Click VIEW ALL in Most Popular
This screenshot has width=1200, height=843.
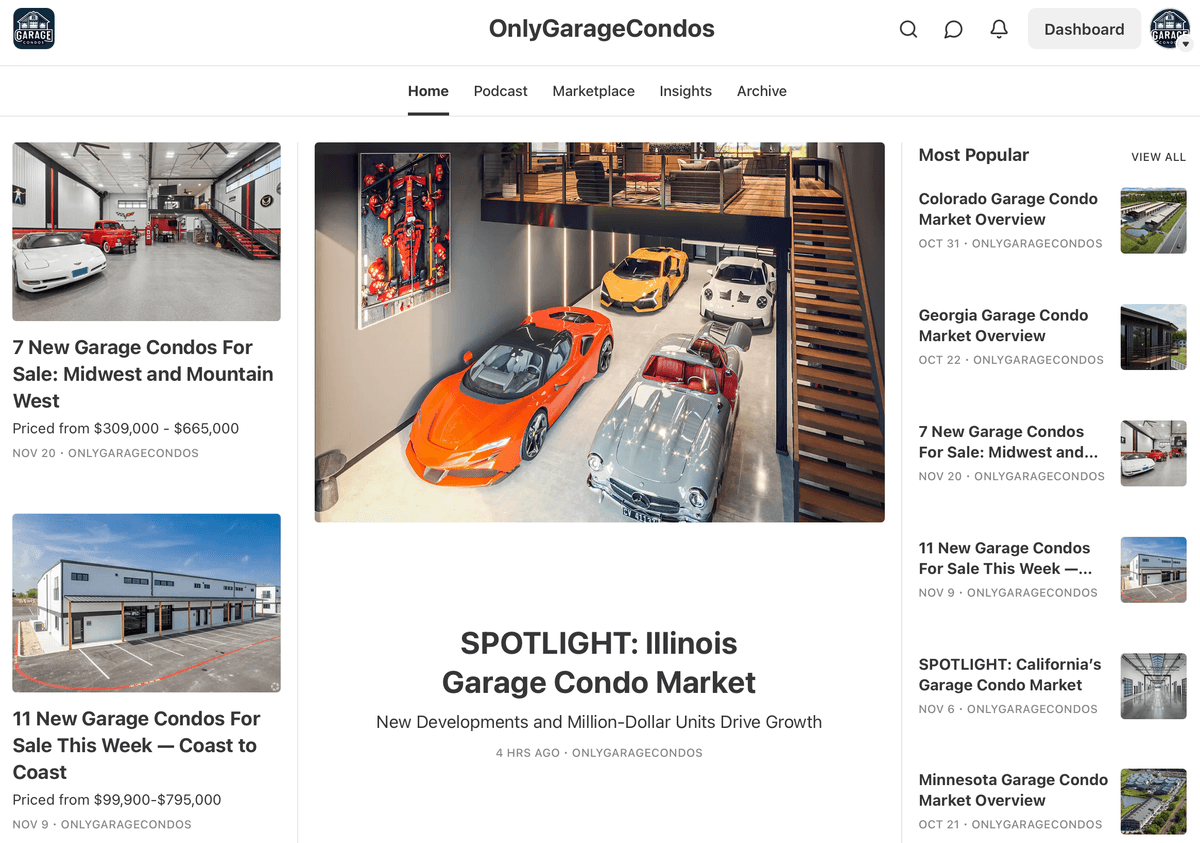tap(1158, 157)
